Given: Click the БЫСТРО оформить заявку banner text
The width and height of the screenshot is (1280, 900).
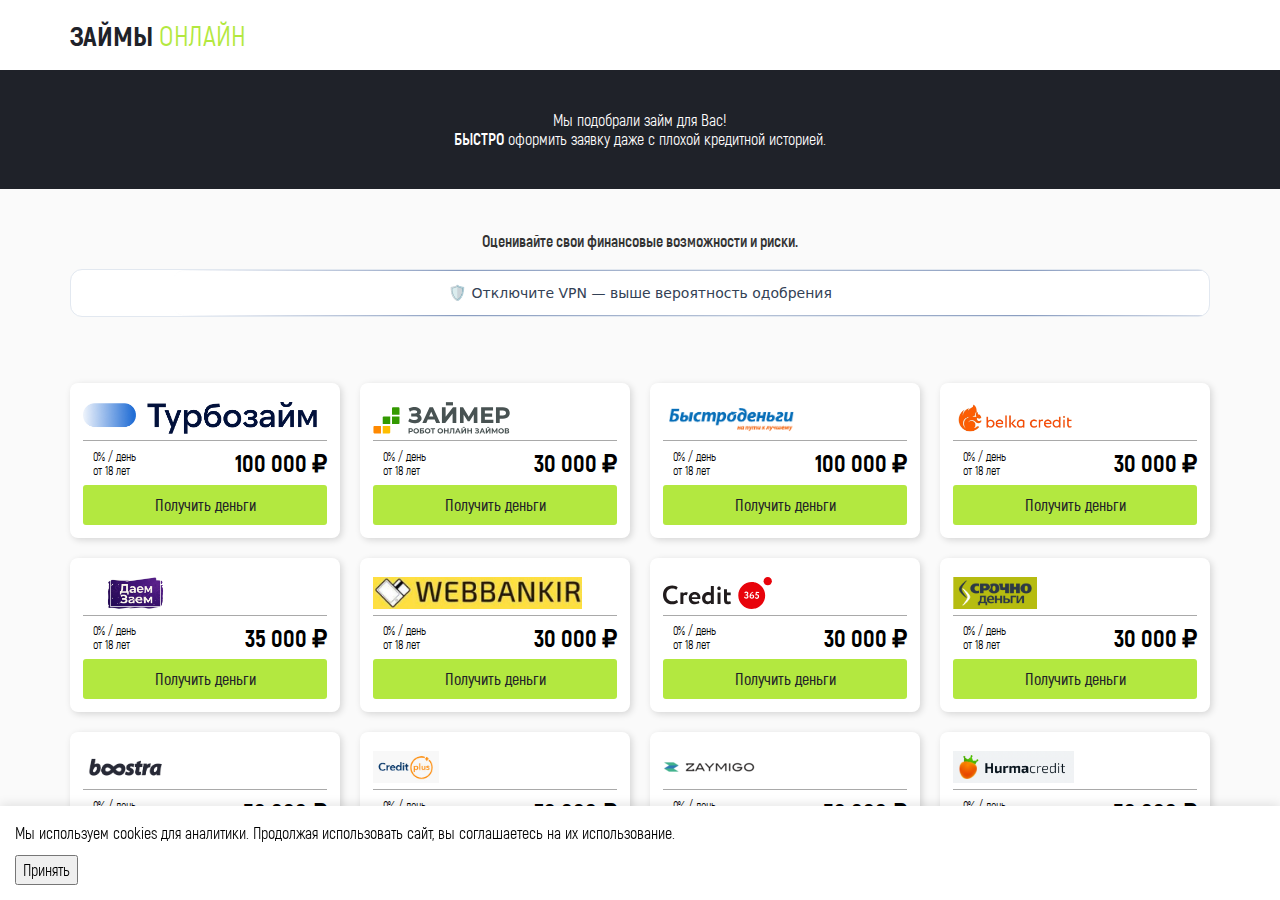Looking at the screenshot, I should (x=640, y=140).
